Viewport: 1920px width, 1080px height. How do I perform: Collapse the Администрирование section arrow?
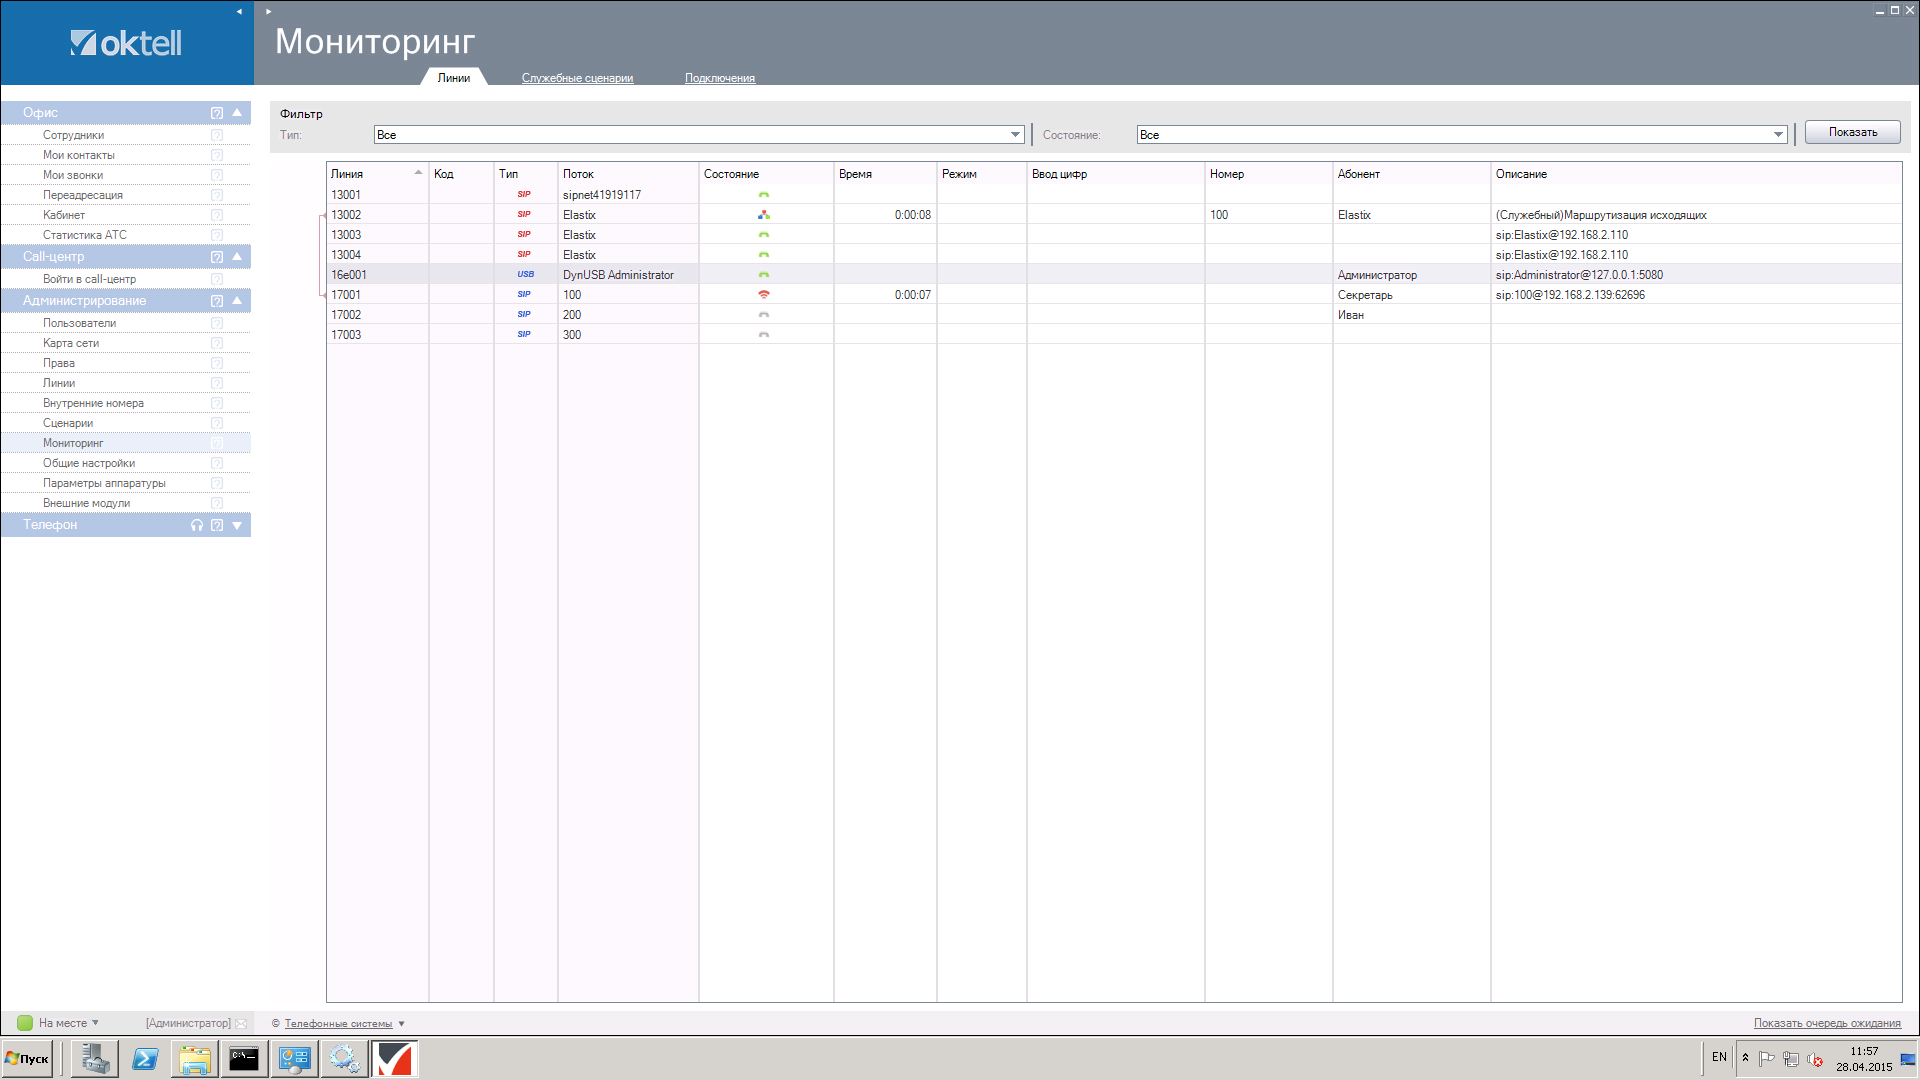pyautogui.click(x=237, y=301)
